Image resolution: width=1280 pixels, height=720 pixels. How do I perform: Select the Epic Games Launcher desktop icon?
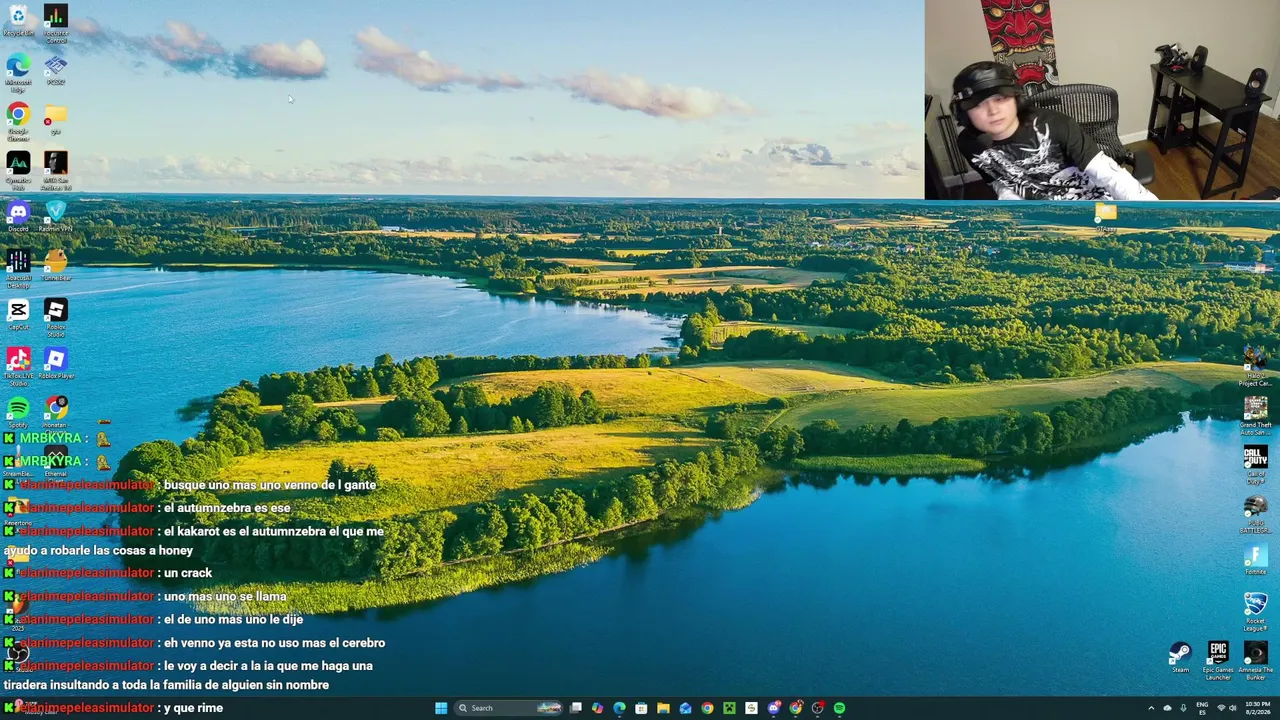pos(1218,660)
